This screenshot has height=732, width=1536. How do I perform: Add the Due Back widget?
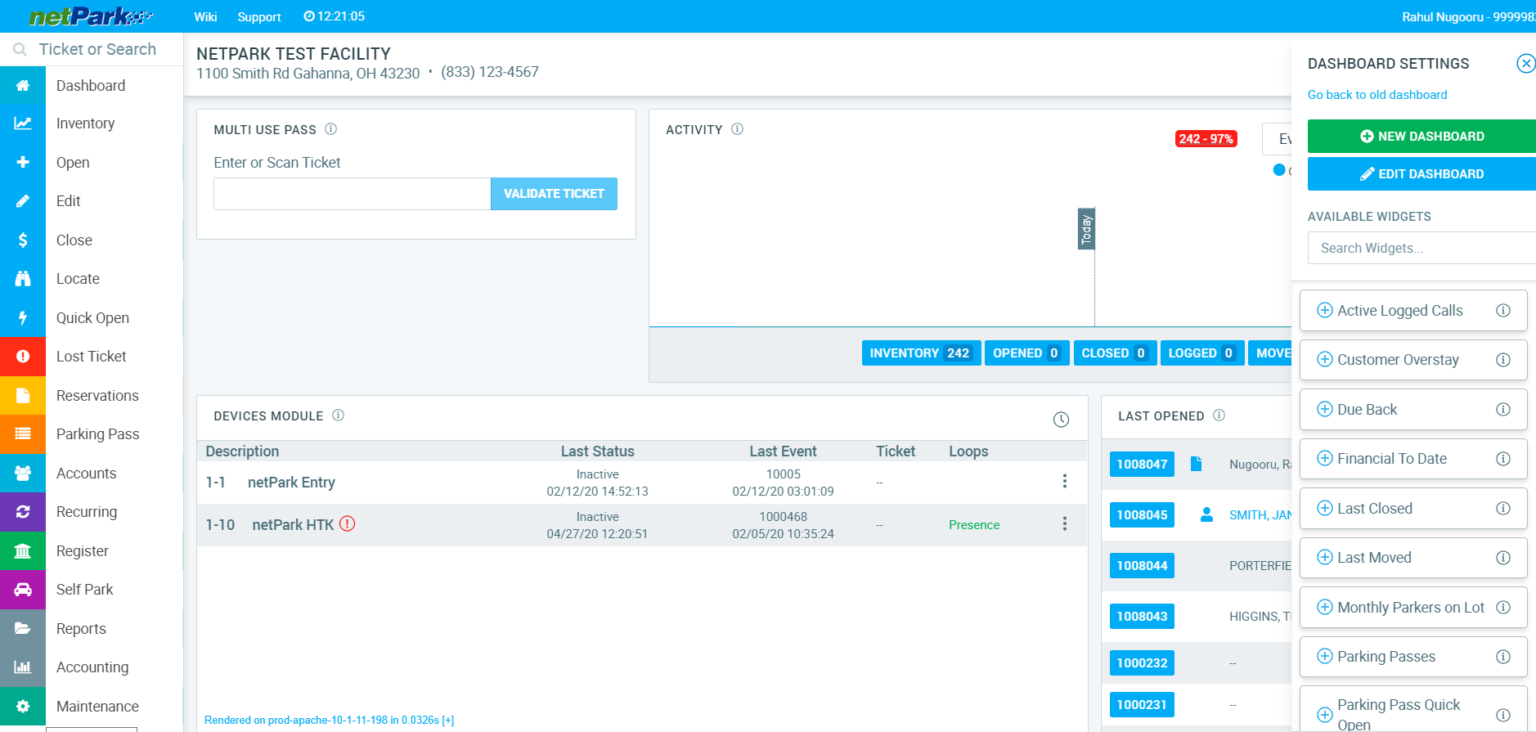point(1324,409)
